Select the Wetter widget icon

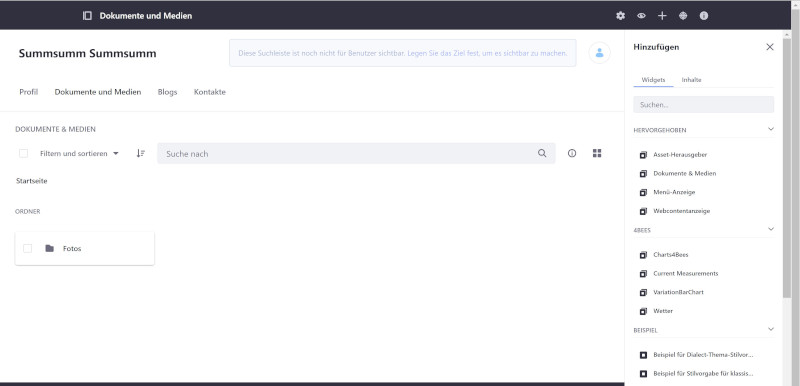[x=643, y=311]
